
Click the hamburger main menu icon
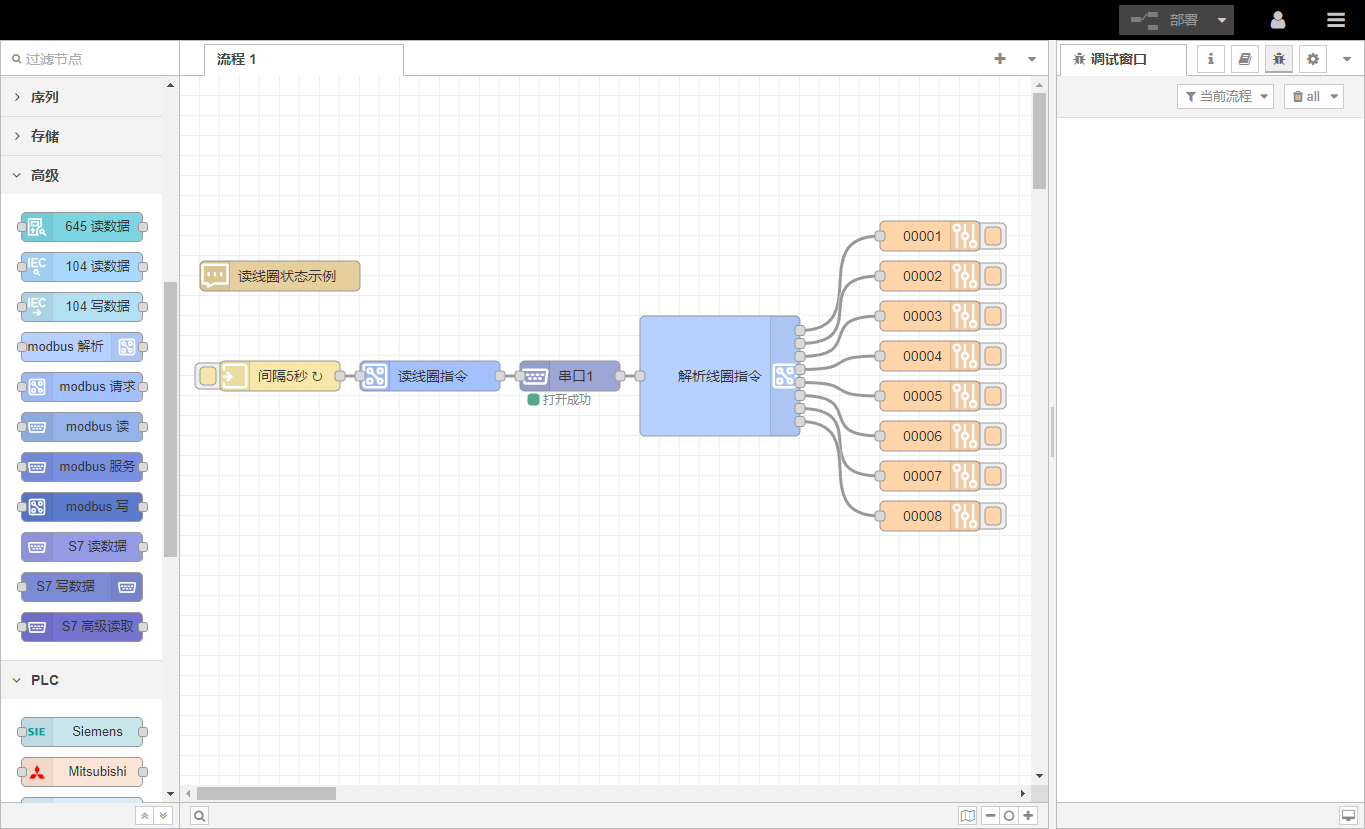1336,20
